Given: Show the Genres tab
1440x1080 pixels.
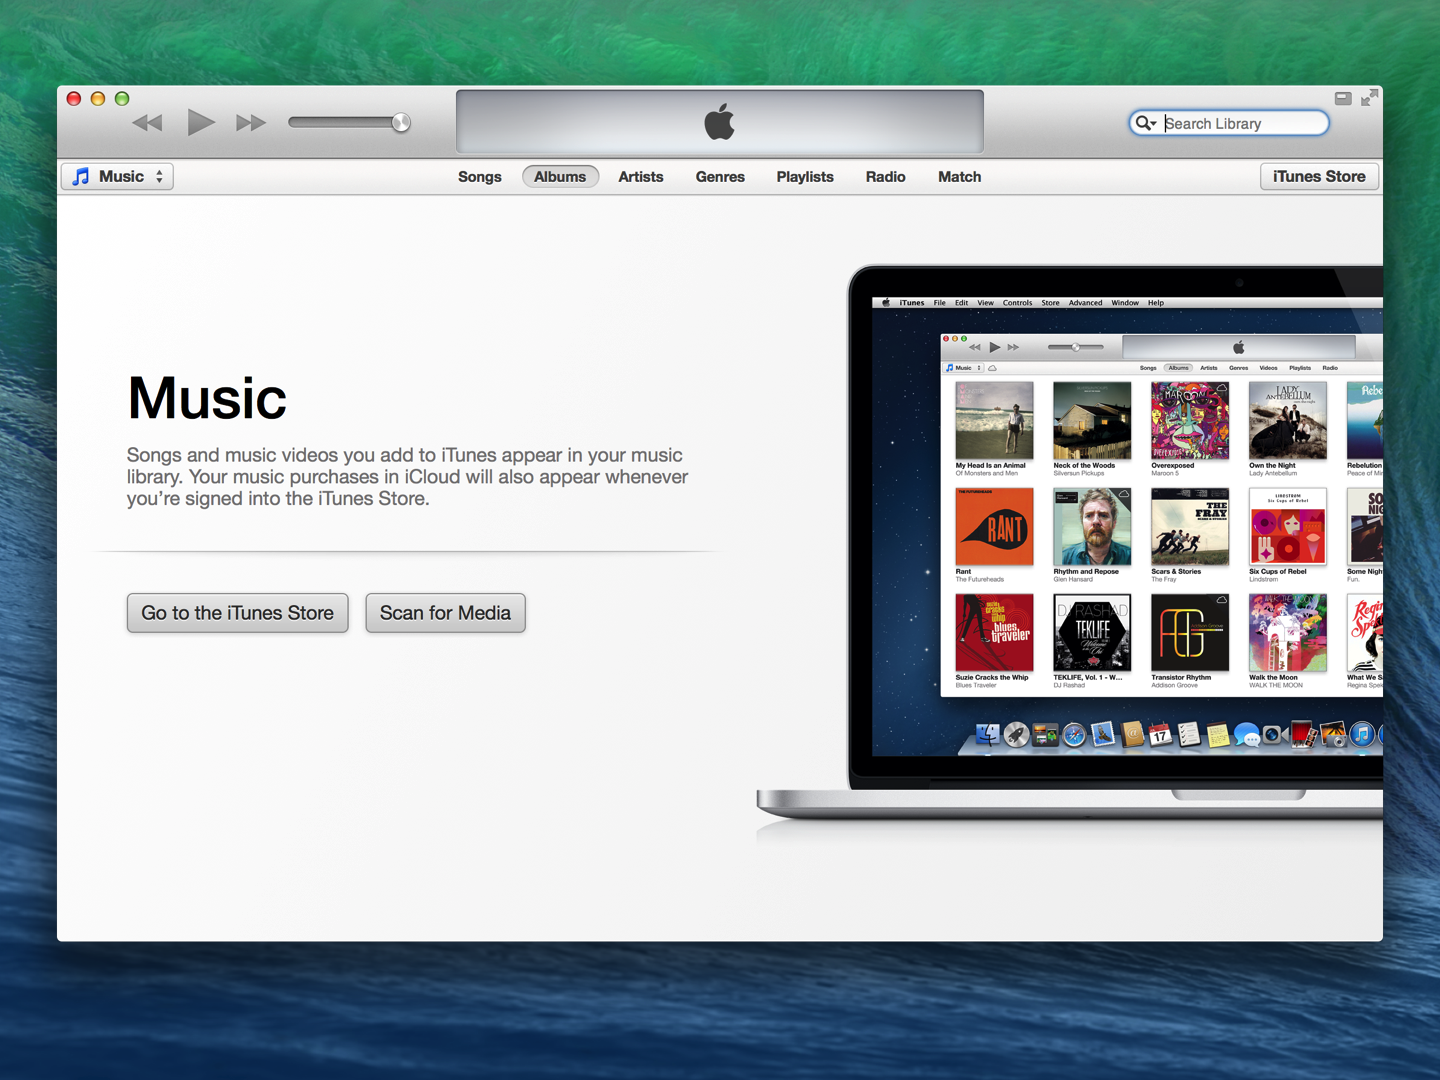Looking at the screenshot, I should (x=720, y=177).
